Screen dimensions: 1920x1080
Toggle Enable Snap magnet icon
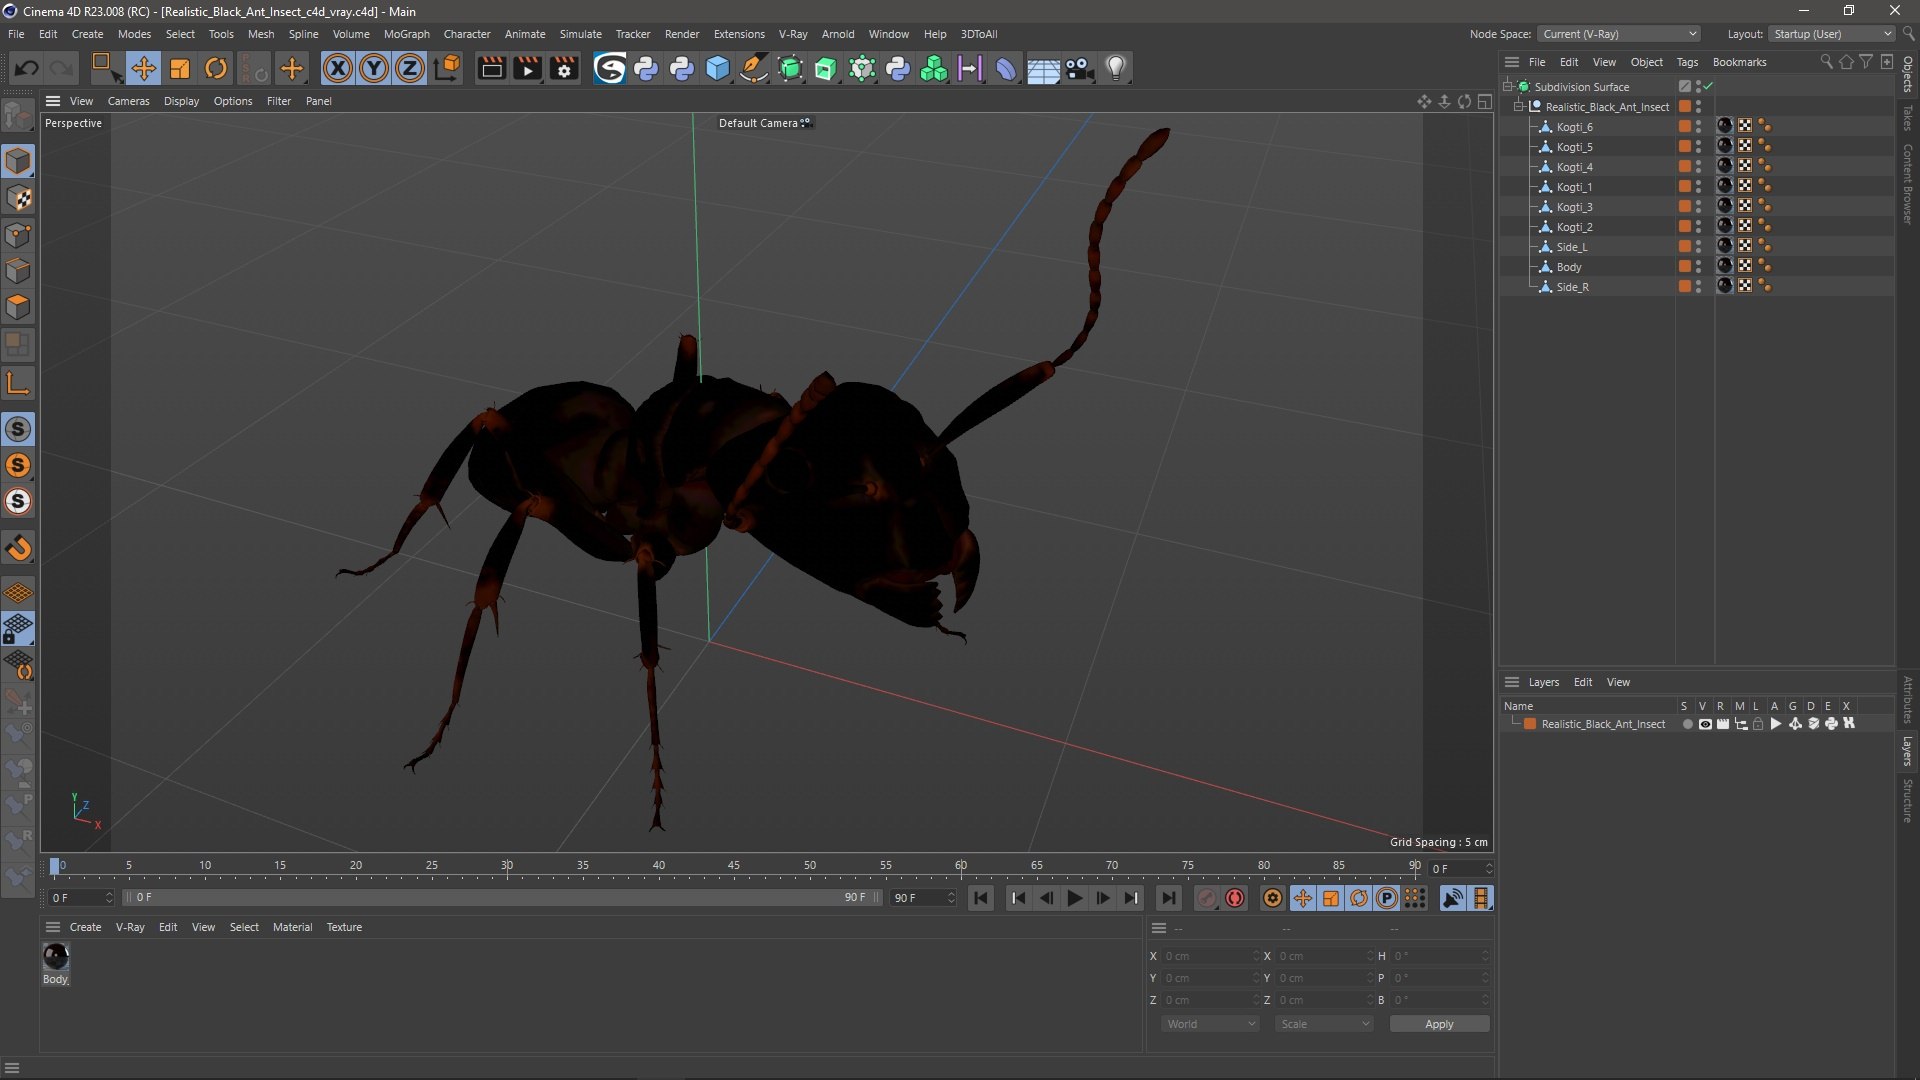tap(18, 547)
